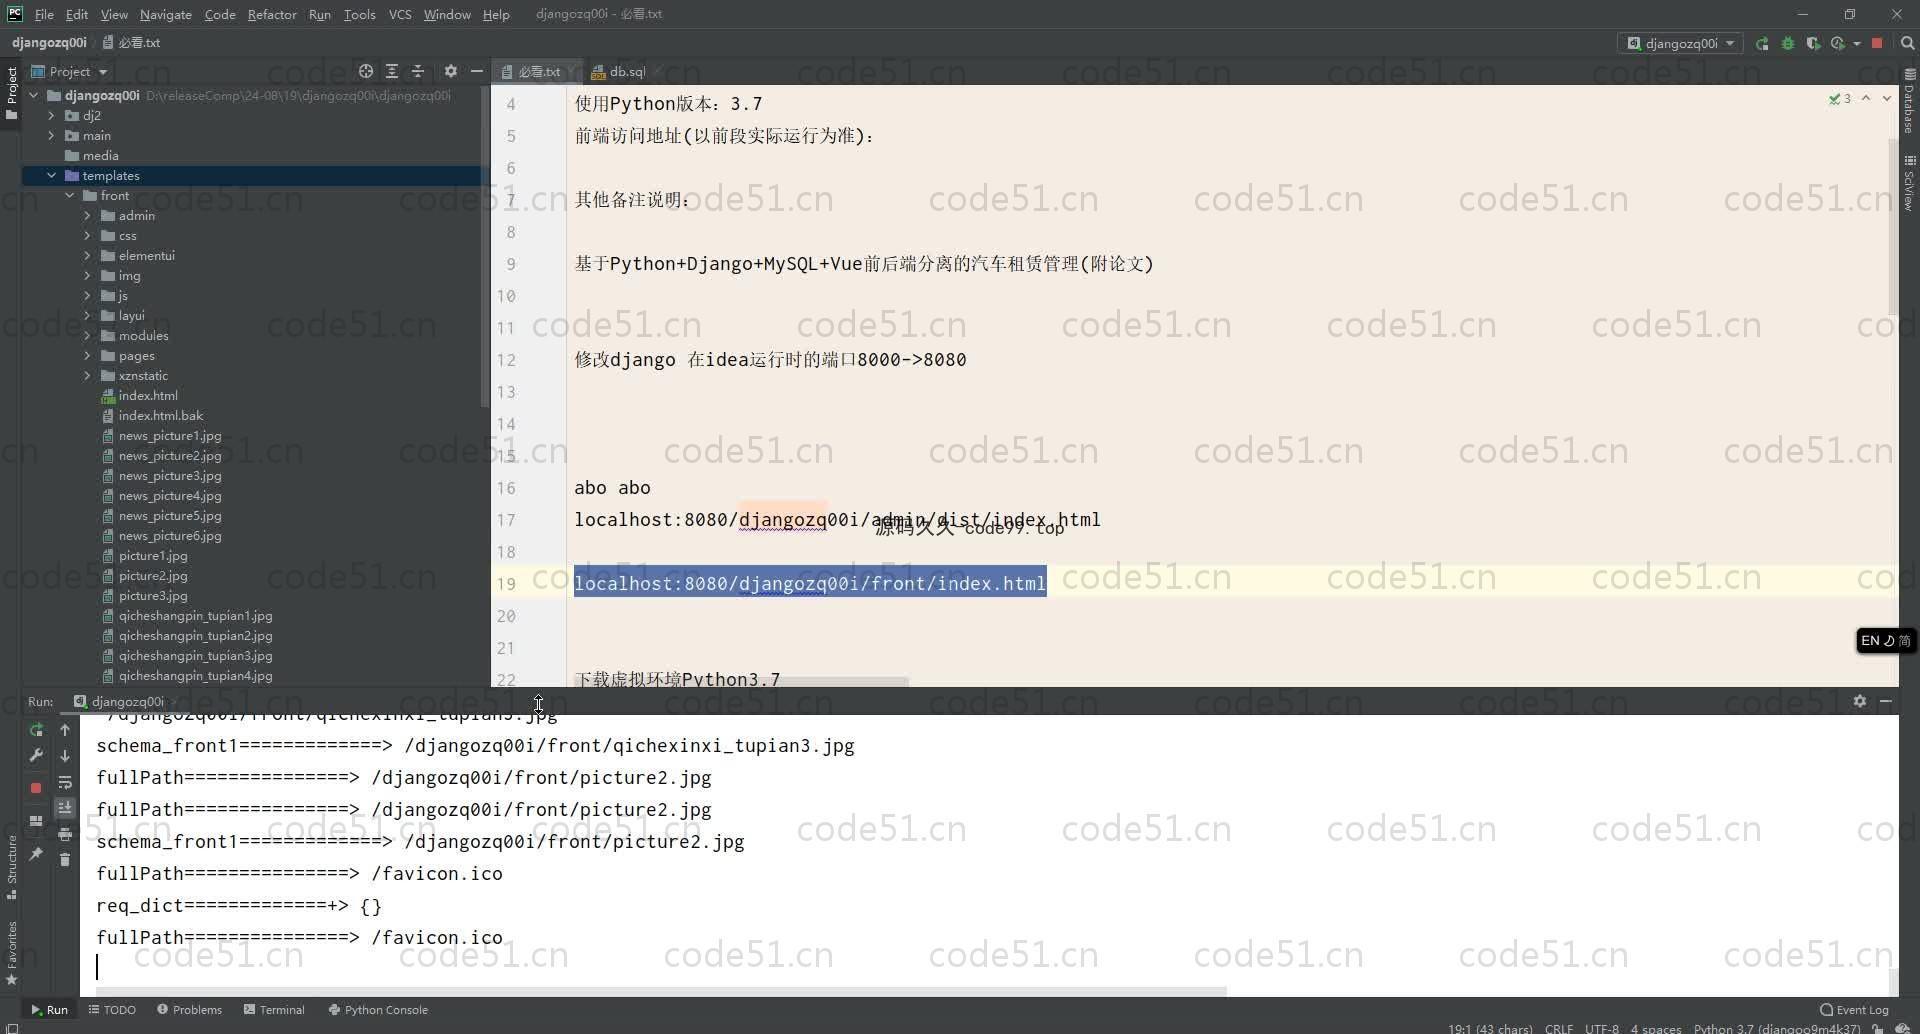This screenshot has width=1920, height=1034.
Task: Toggle scroll to end in Run console
Action: (x=65, y=808)
